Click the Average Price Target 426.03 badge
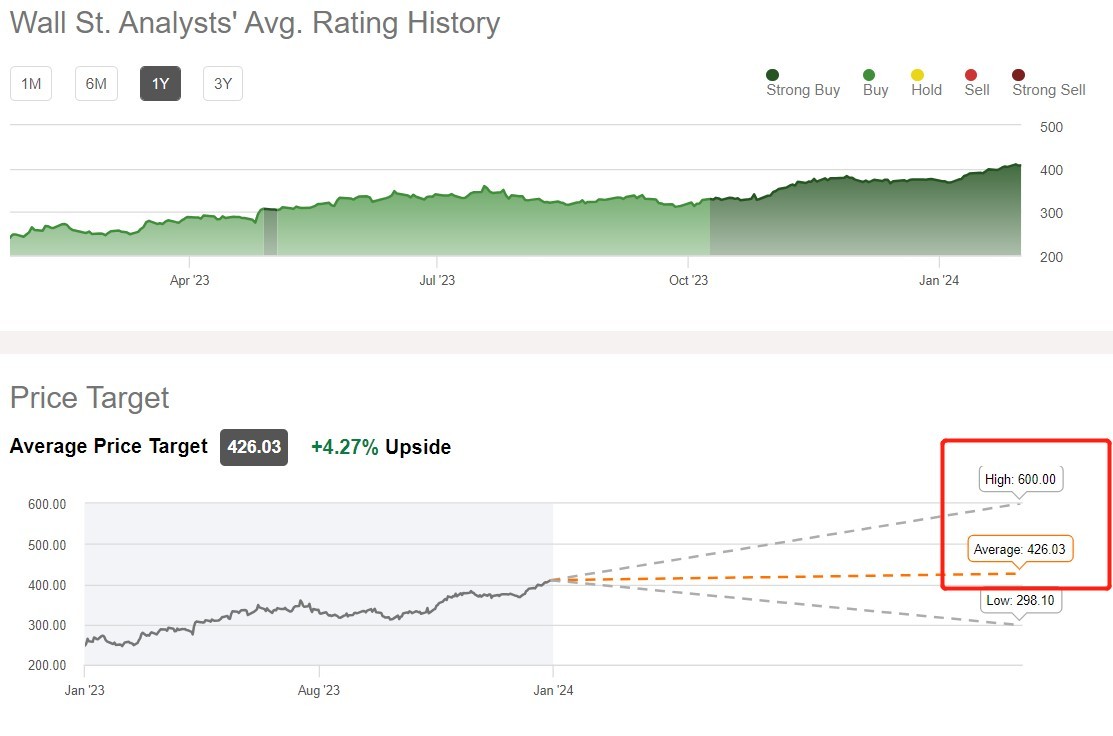Screen dimensions: 1113x736 254,447
